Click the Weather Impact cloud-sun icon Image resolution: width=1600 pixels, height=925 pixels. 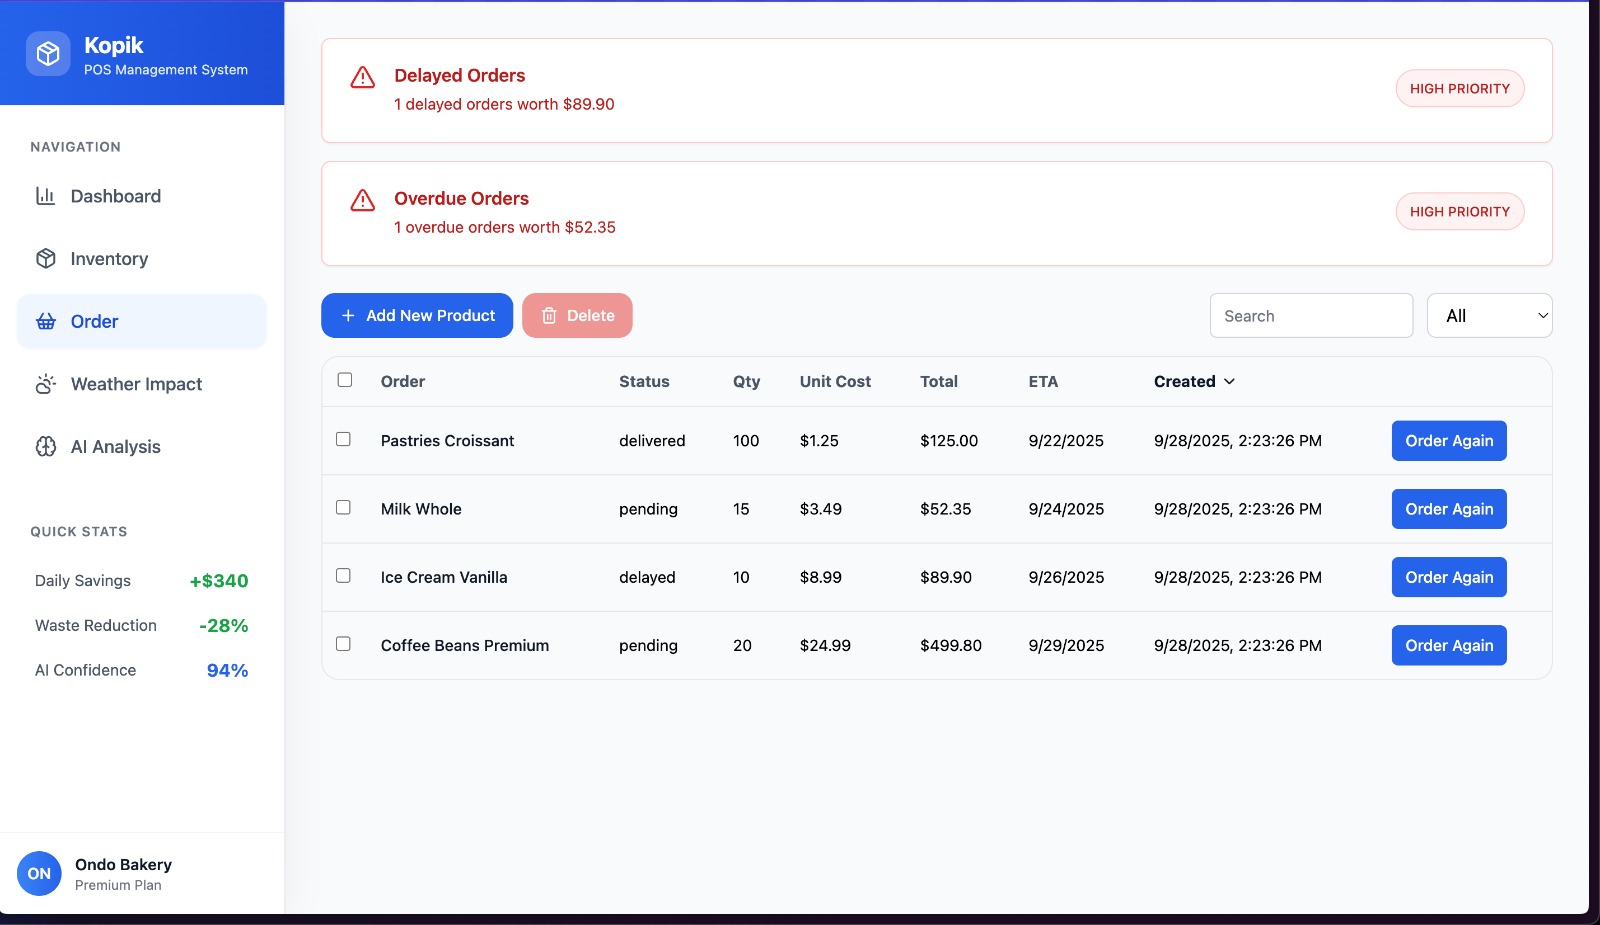[x=45, y=384]
